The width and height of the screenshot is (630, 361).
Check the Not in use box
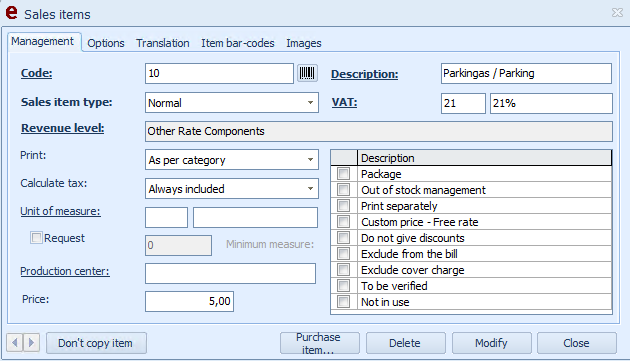(x=344, y=302)
